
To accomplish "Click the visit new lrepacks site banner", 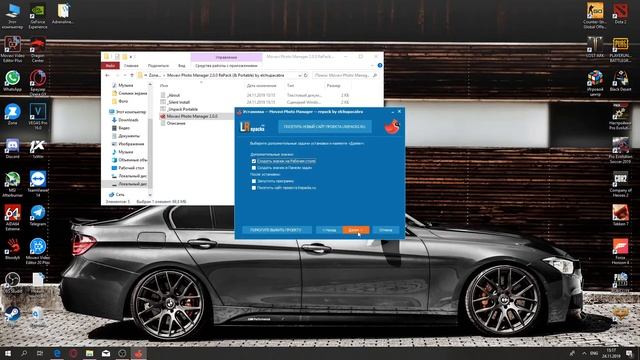I will 325,127.
